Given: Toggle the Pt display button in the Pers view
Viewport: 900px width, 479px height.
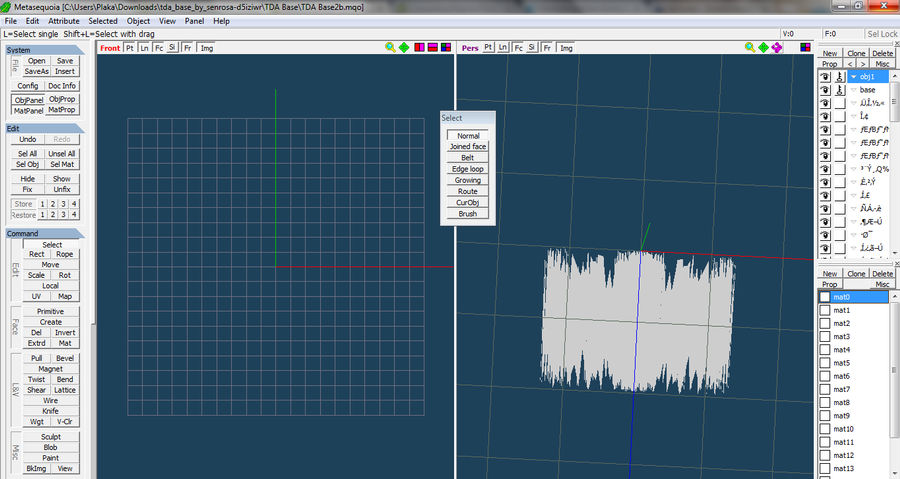Looking at the screenshot, I should (488, 47).
